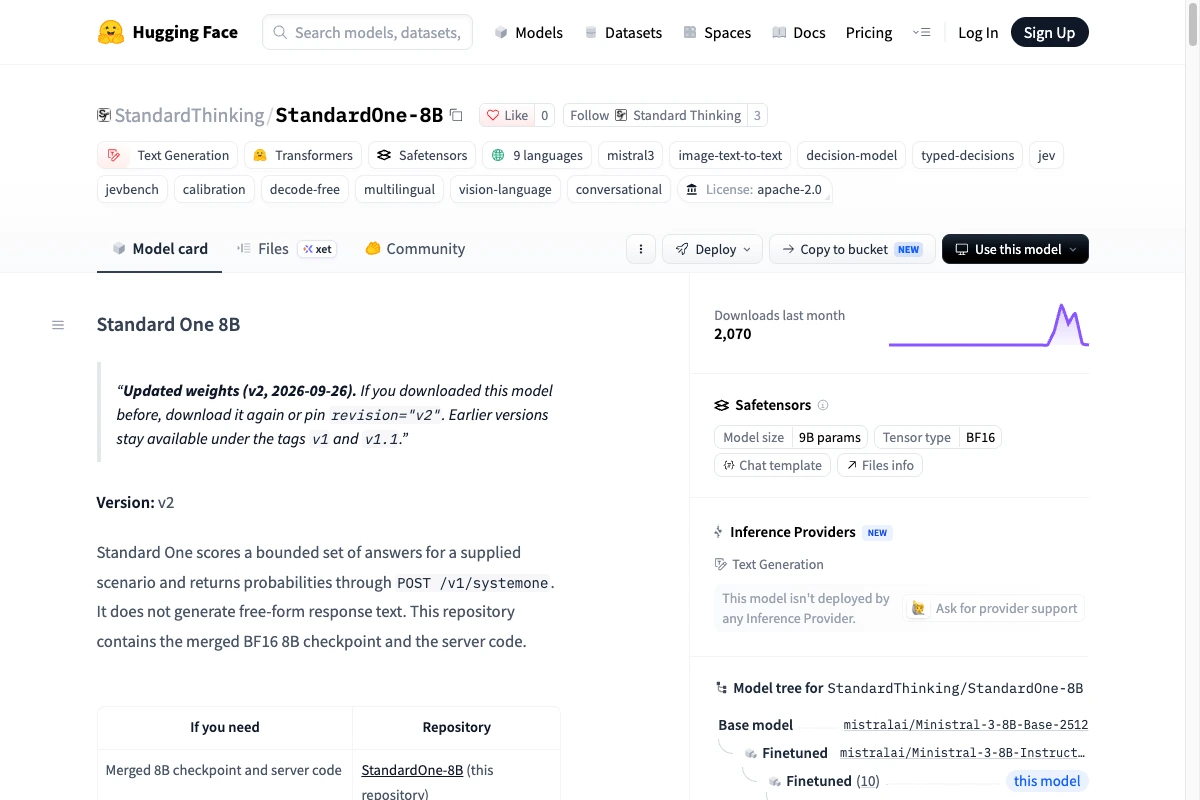Screen dimensions: 1200x800
Task: Expand the extra navigation menu icon
Action: [922, 32]
